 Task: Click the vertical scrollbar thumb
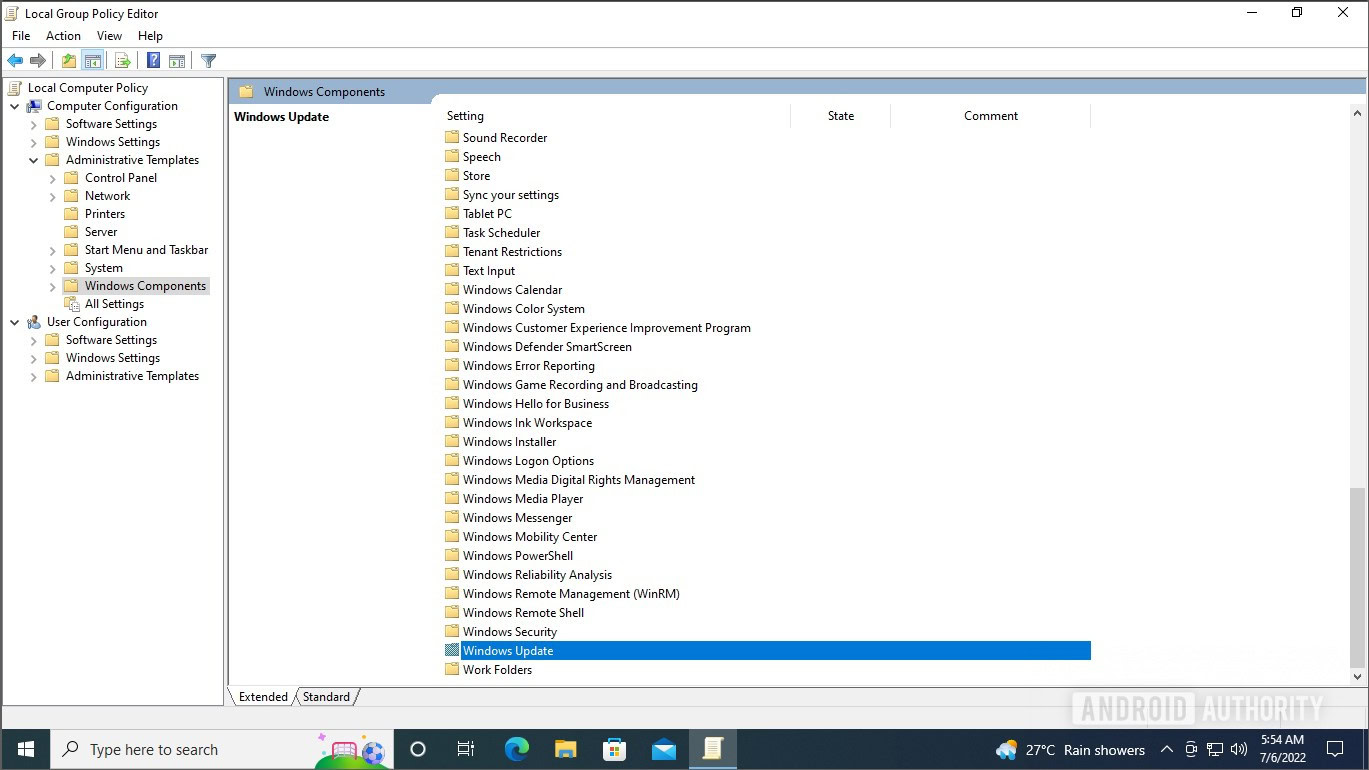(x=1357, y=578)
